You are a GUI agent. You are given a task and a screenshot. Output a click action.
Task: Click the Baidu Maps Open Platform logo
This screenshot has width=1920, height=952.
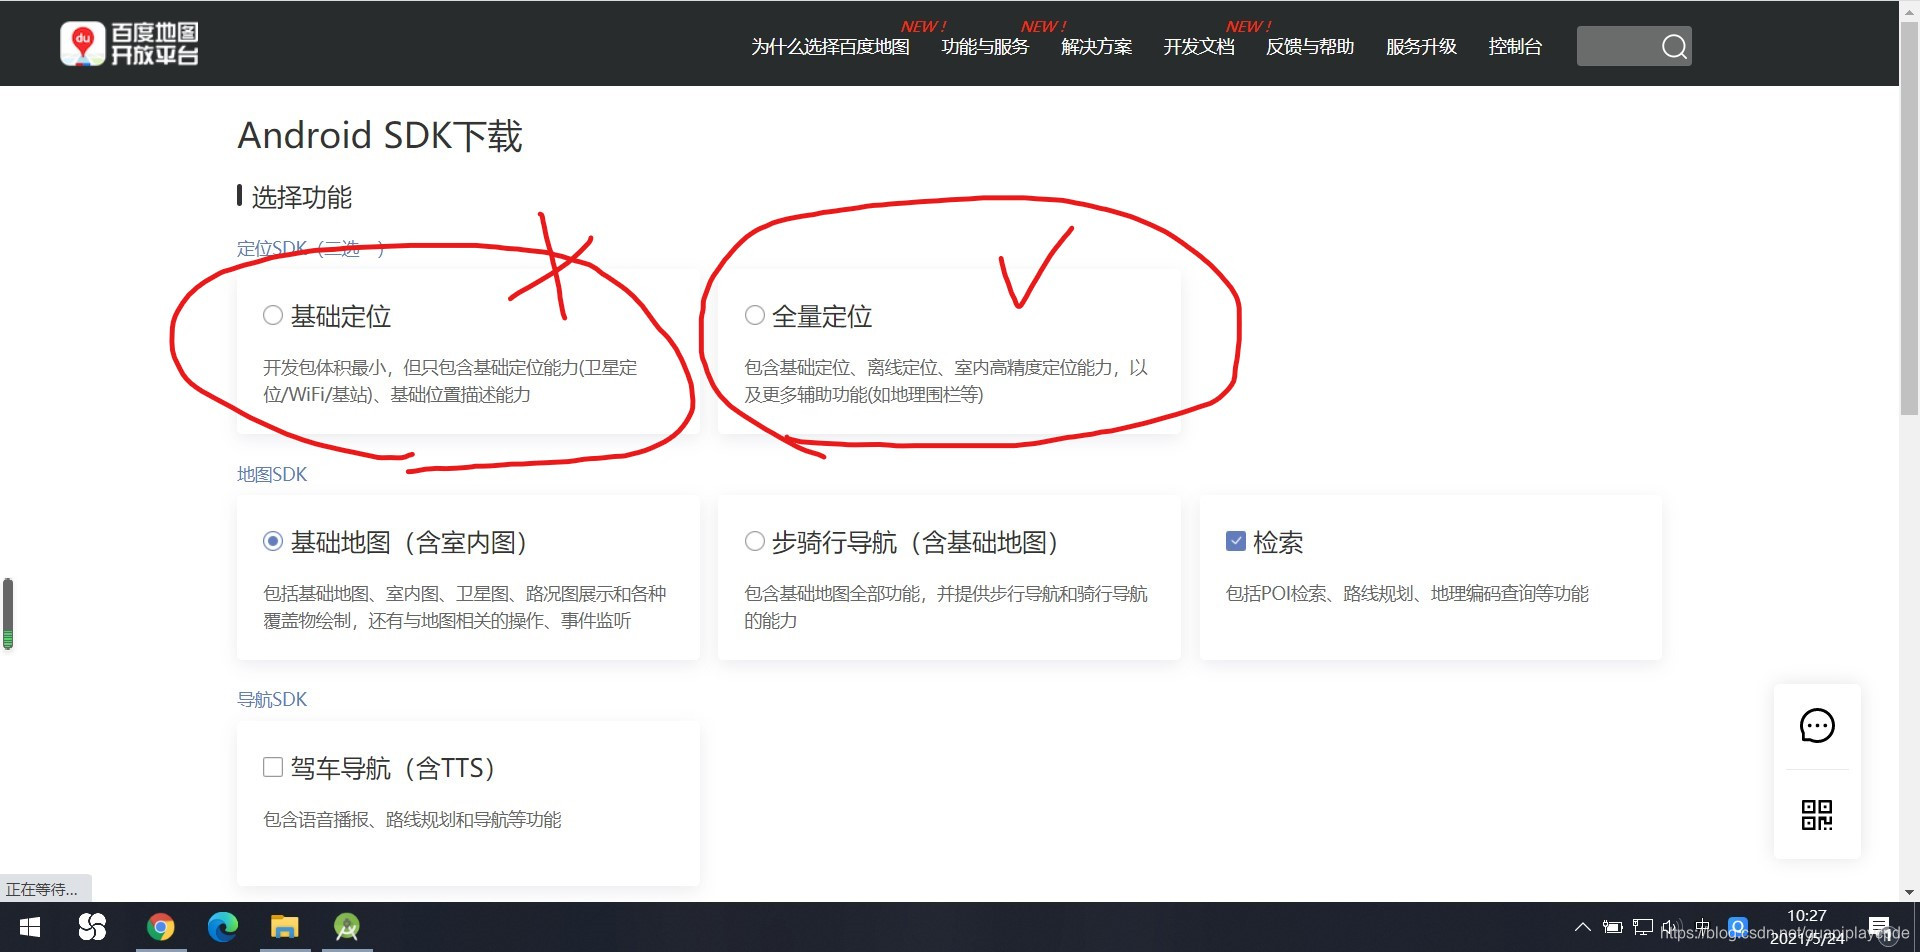(128, 42)
